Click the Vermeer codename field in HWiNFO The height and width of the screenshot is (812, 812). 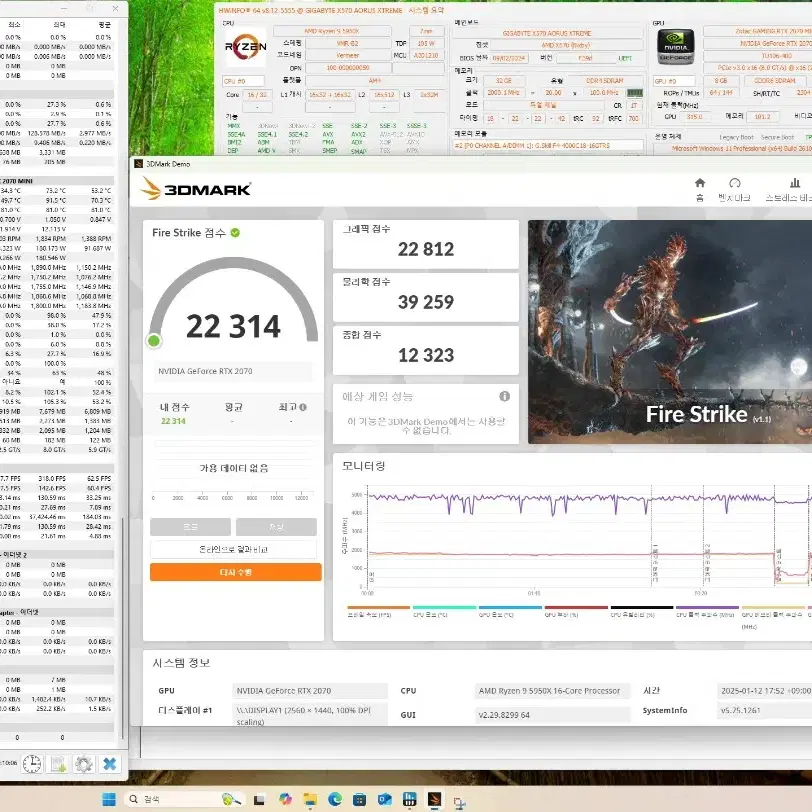[347, 55]
